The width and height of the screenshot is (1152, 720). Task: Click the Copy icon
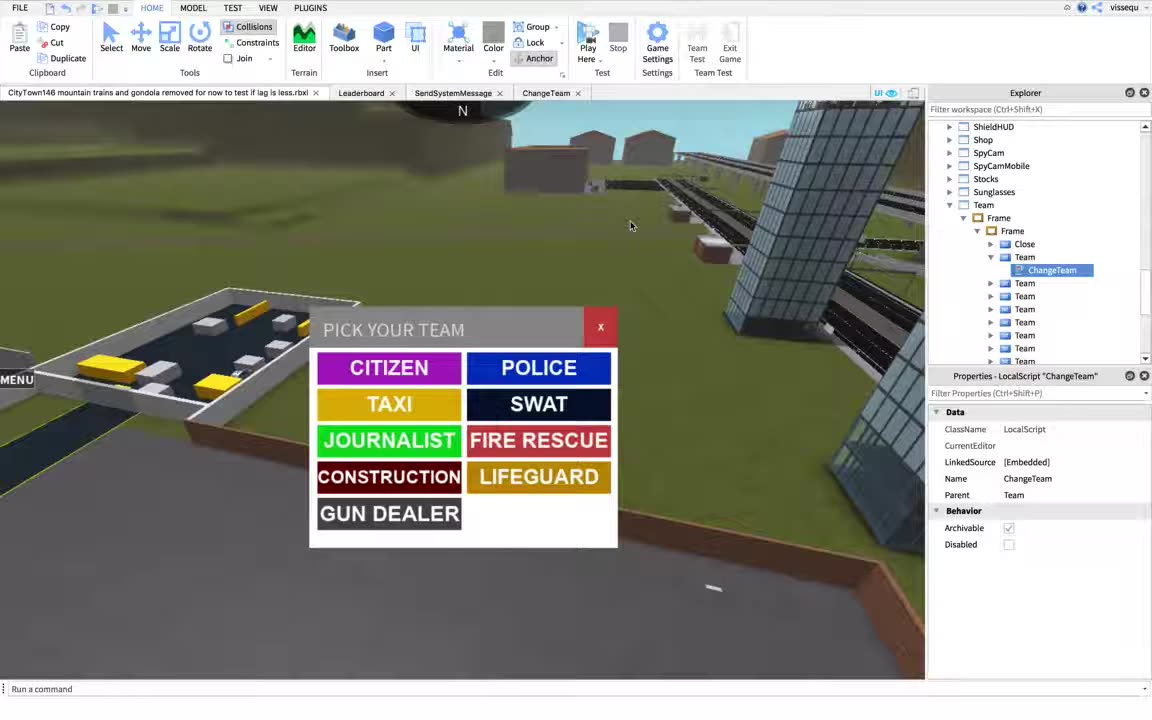click(43, 26)
